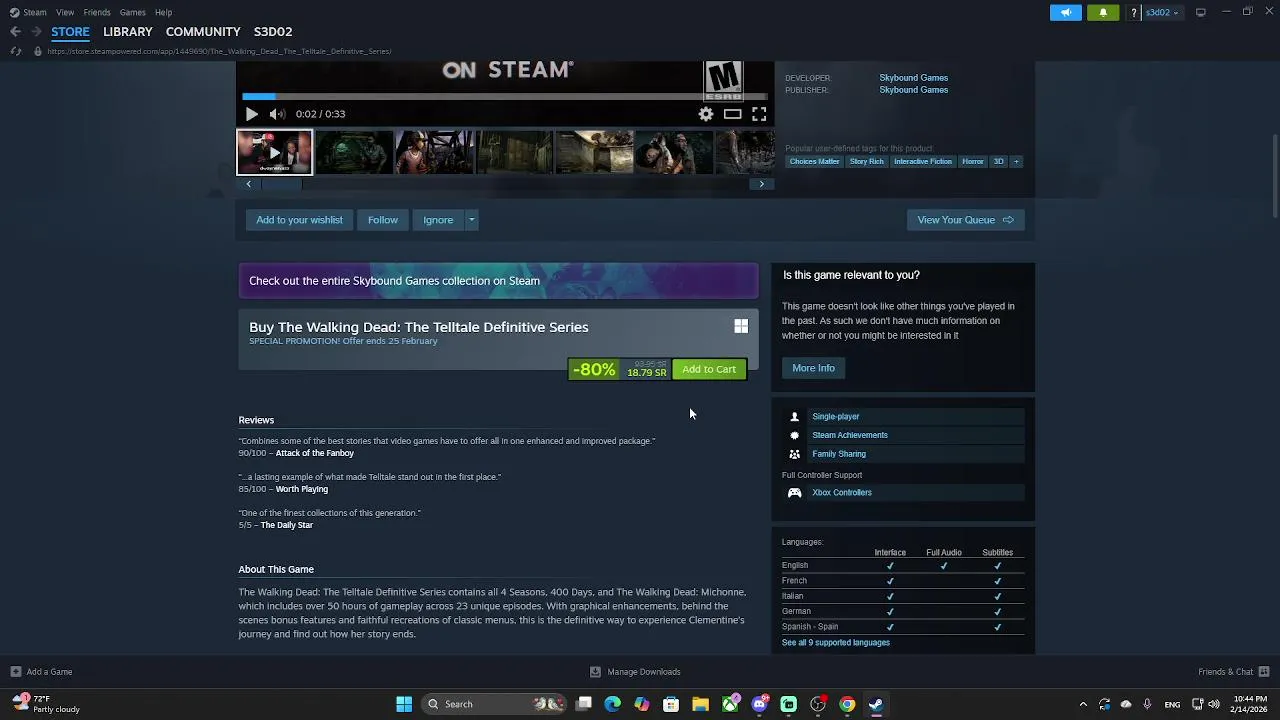Navigate forward with the arrow
Image resolution: width=1280 pixels, height=720 pixels.
37,32
